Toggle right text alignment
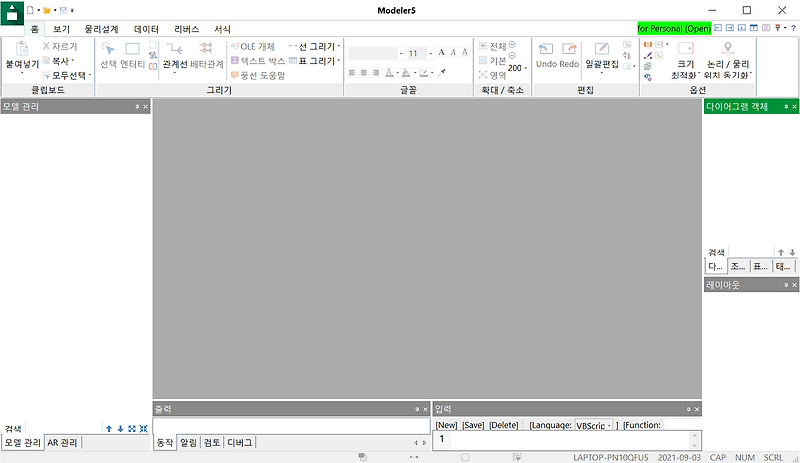The image size is (800, 463). [376, 72]
